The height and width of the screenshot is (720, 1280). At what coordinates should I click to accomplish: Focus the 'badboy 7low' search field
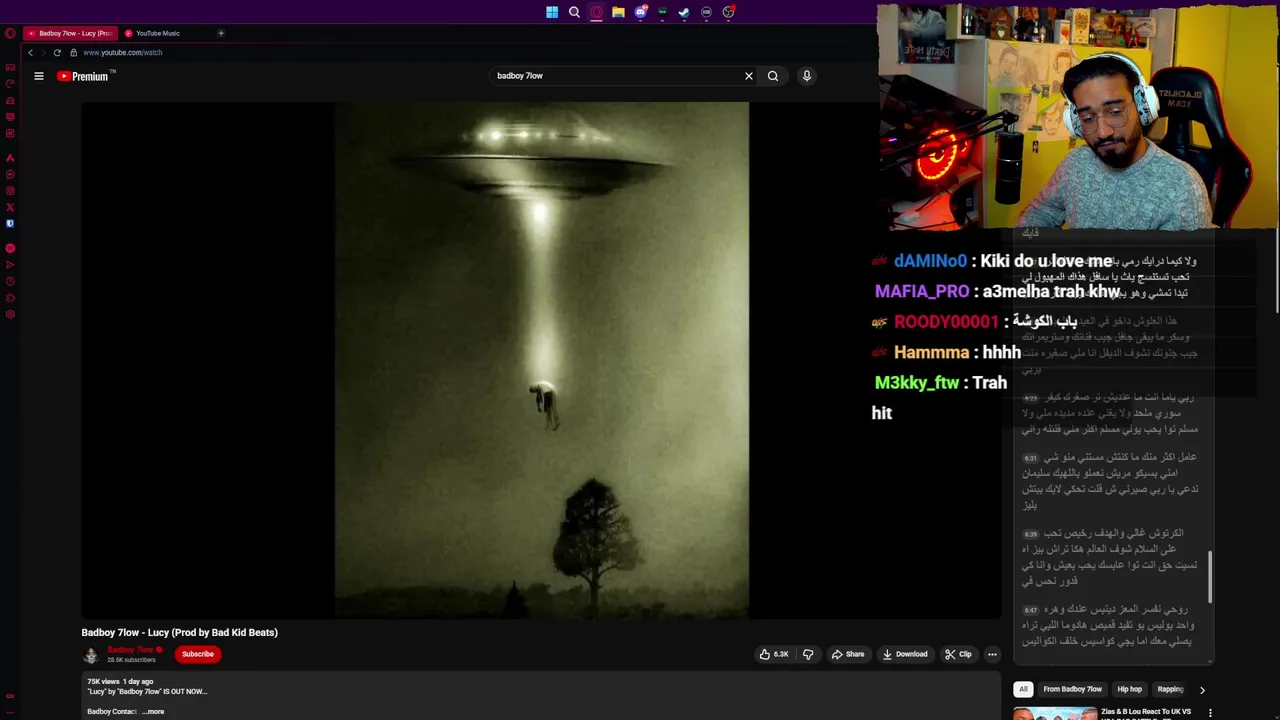point(615,76)
